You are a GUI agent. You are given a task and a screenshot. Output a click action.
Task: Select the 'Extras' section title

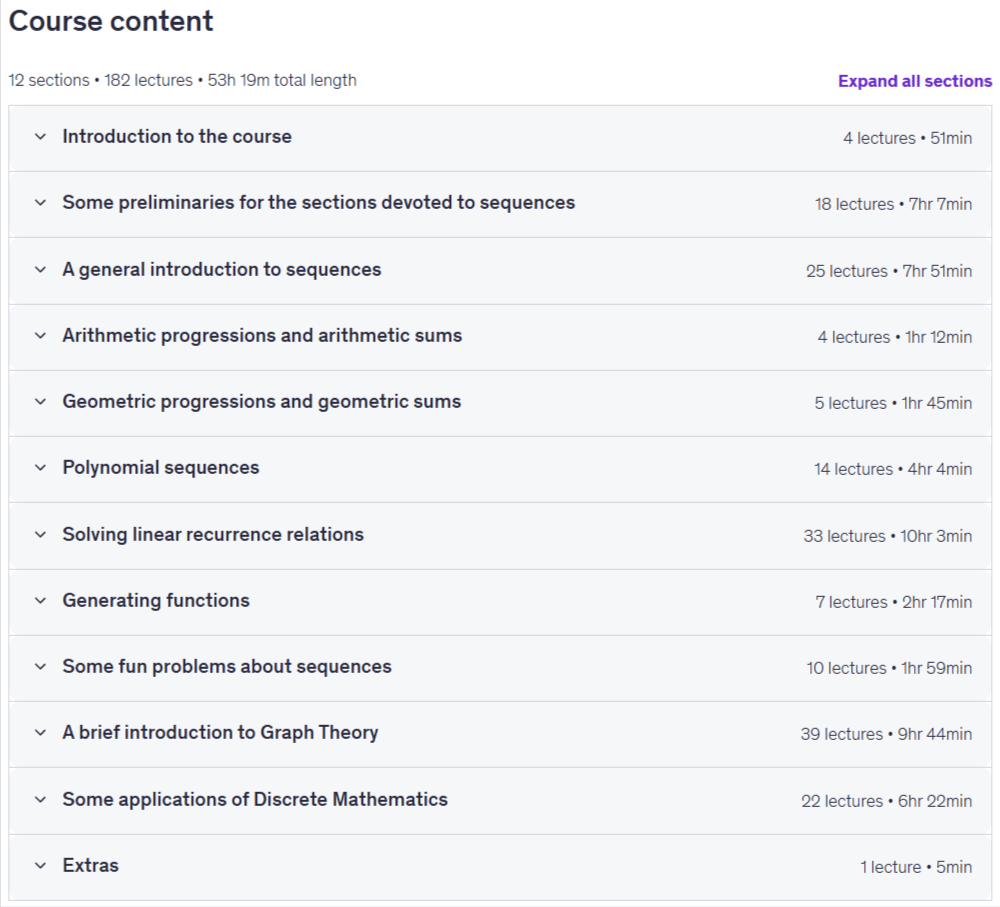coord(91,866)
